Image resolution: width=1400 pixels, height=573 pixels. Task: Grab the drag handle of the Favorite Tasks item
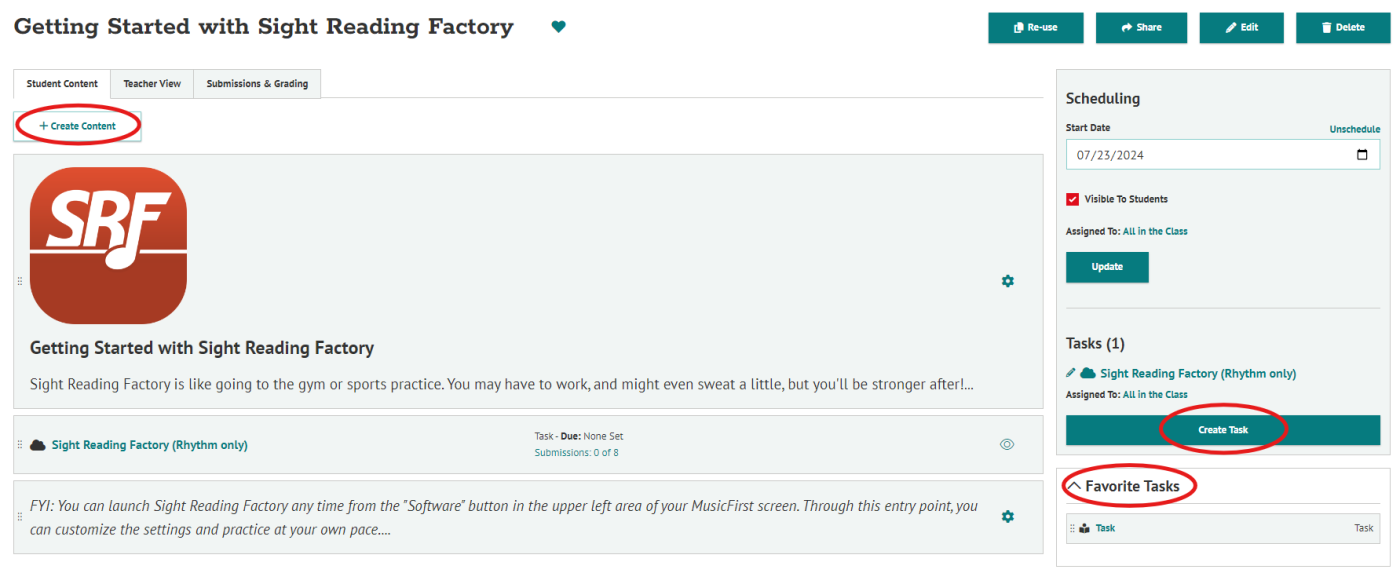[1072, 528]
